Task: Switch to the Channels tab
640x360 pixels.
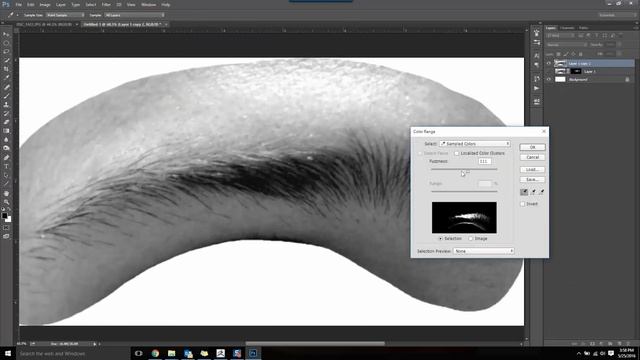Action: tap(567, 28)
